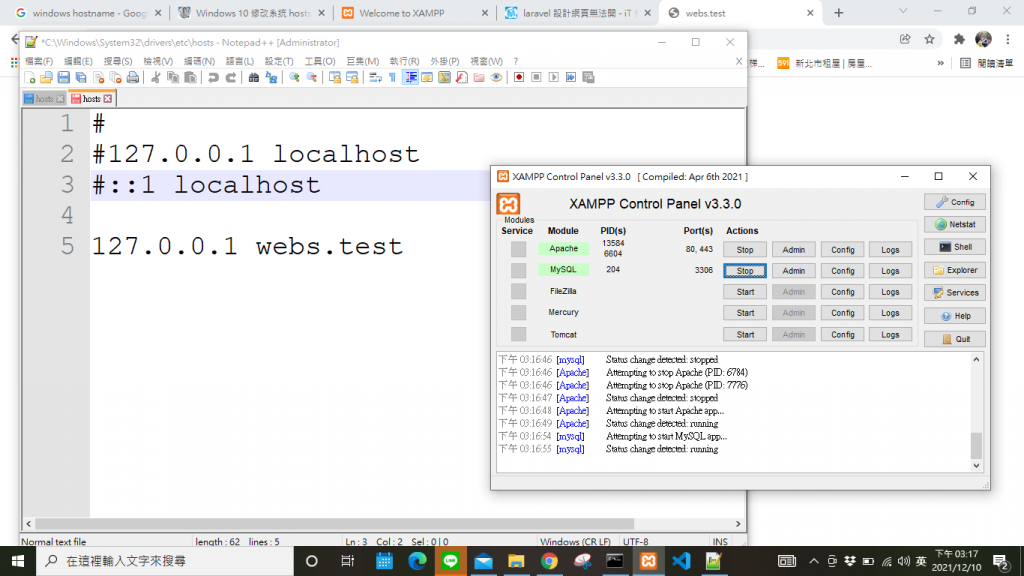
Task: Click the Record Macro red dot icon
Action: (519, 78)
